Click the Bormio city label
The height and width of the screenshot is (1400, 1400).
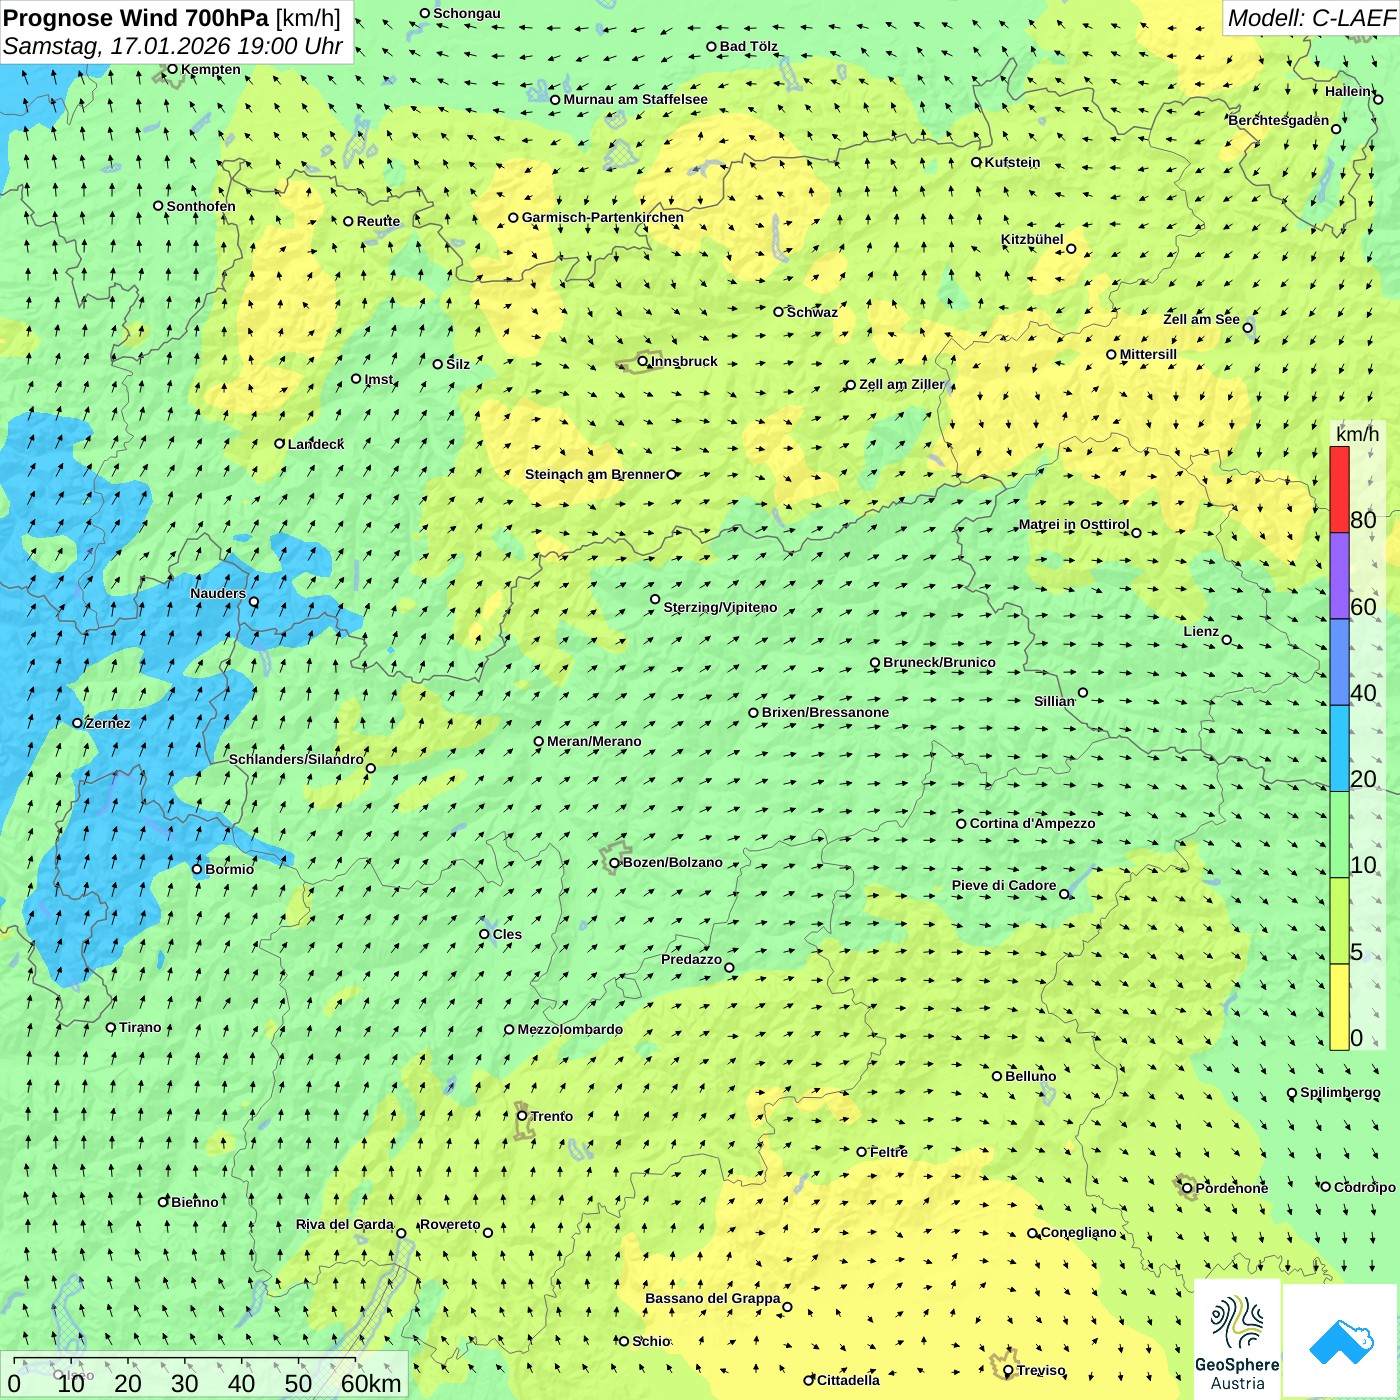(x=229, y=869)
